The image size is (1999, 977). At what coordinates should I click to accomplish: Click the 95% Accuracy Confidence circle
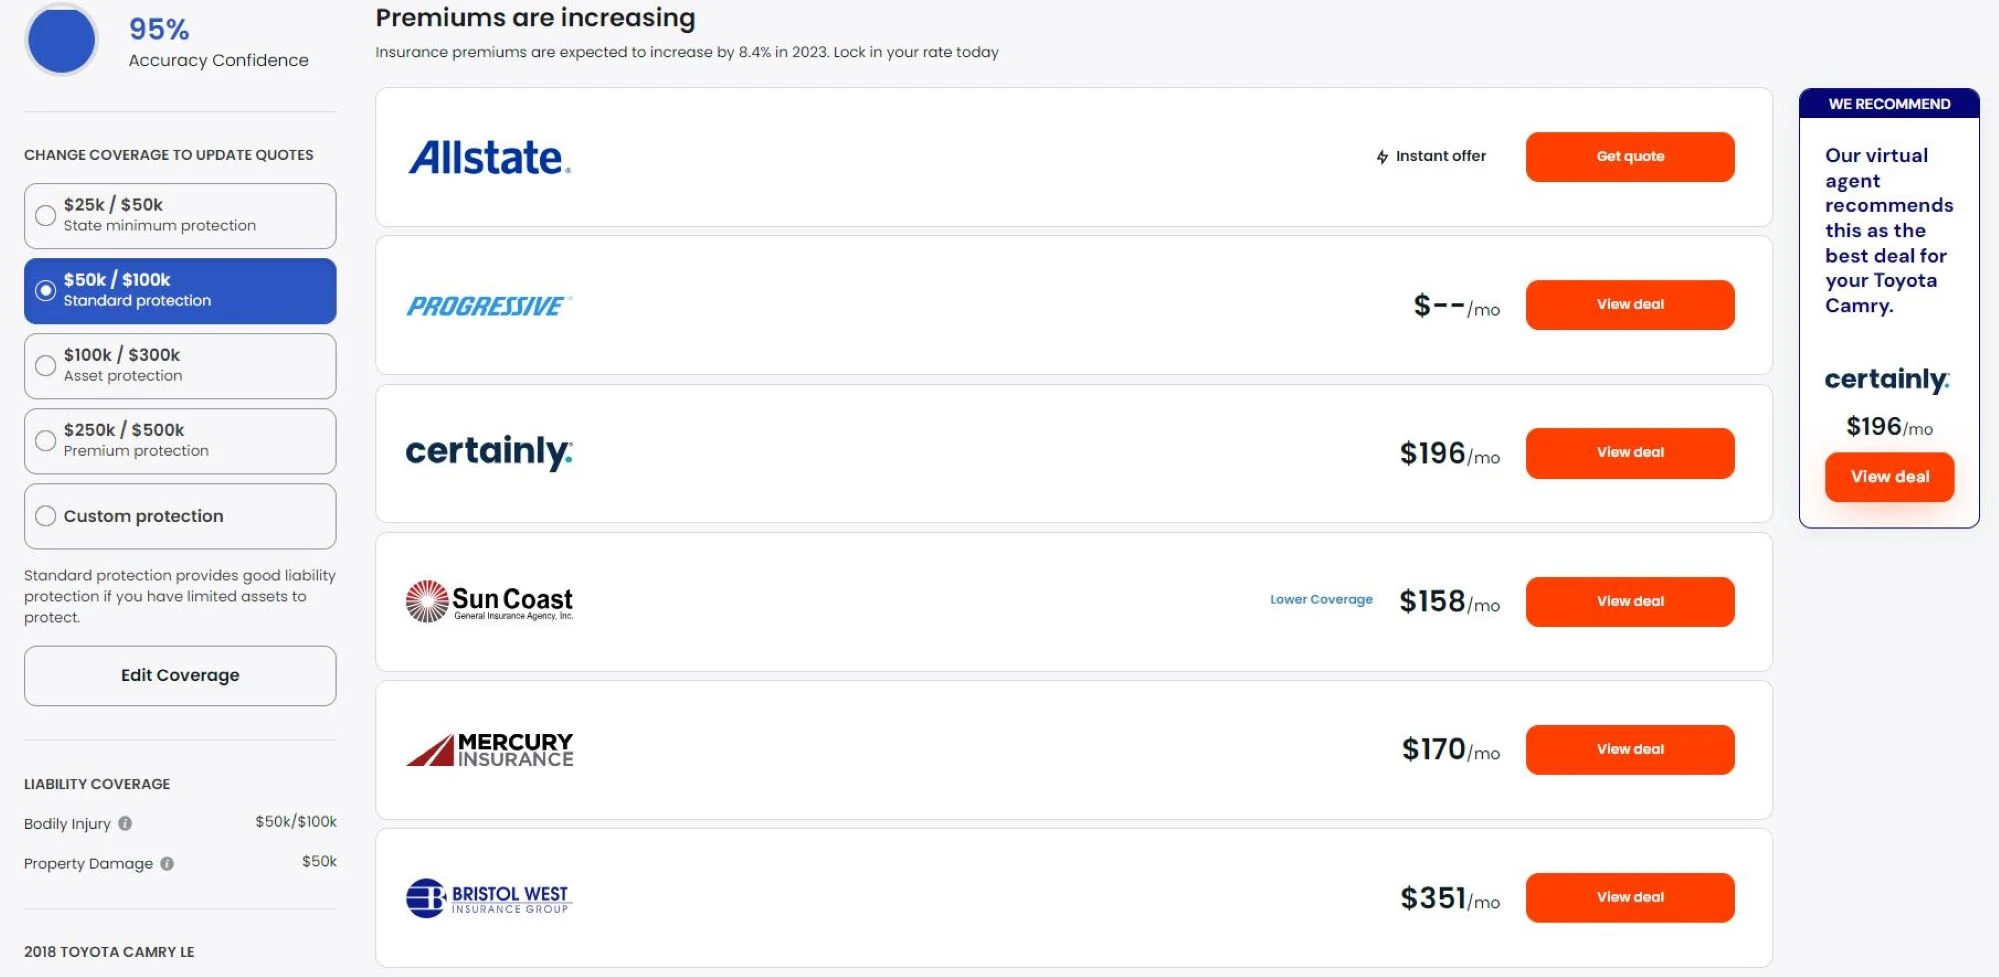61,40
